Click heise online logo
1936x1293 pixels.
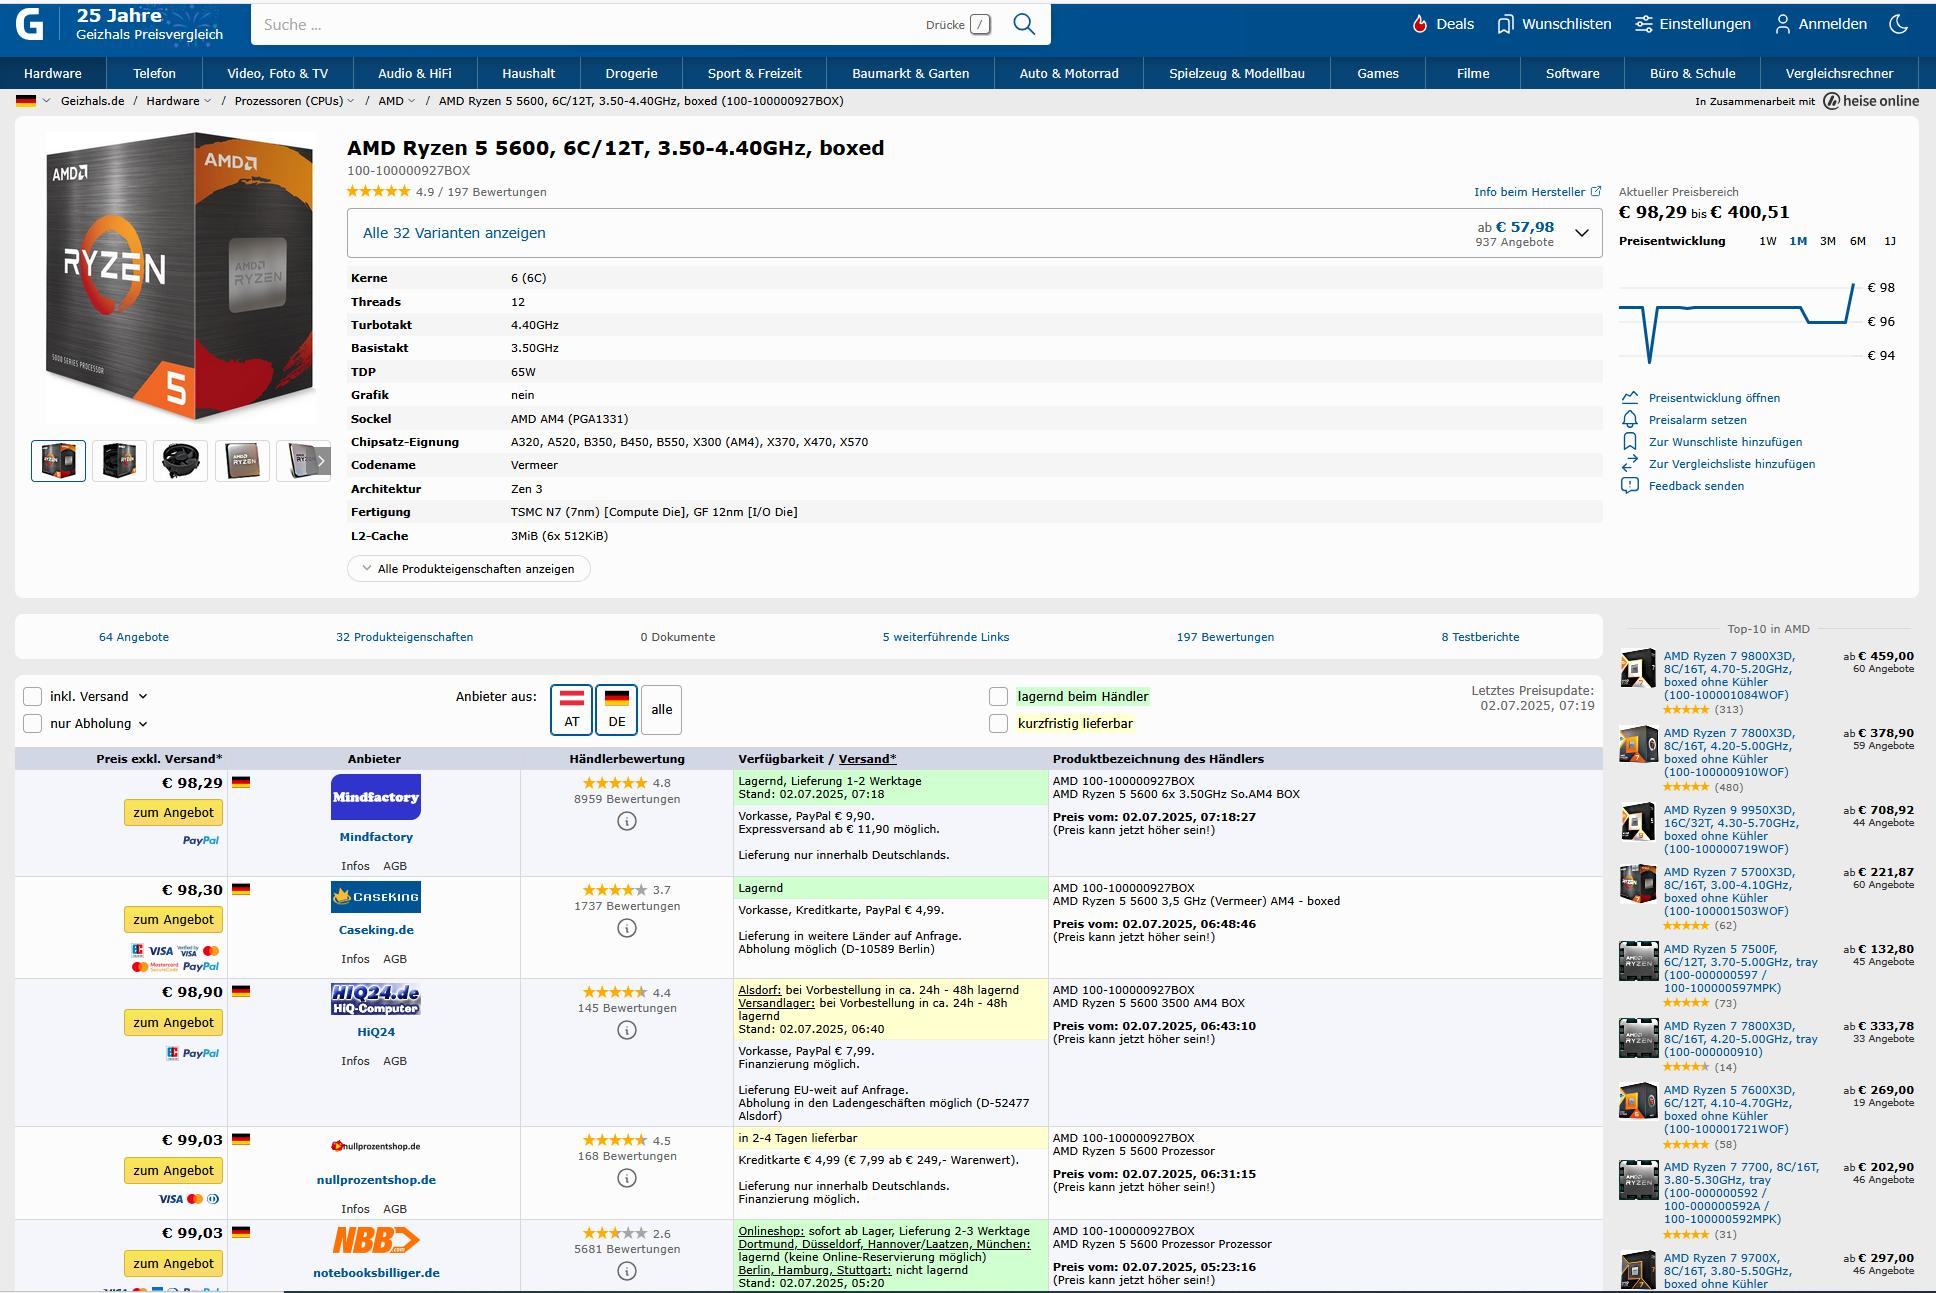(1871, 101)
